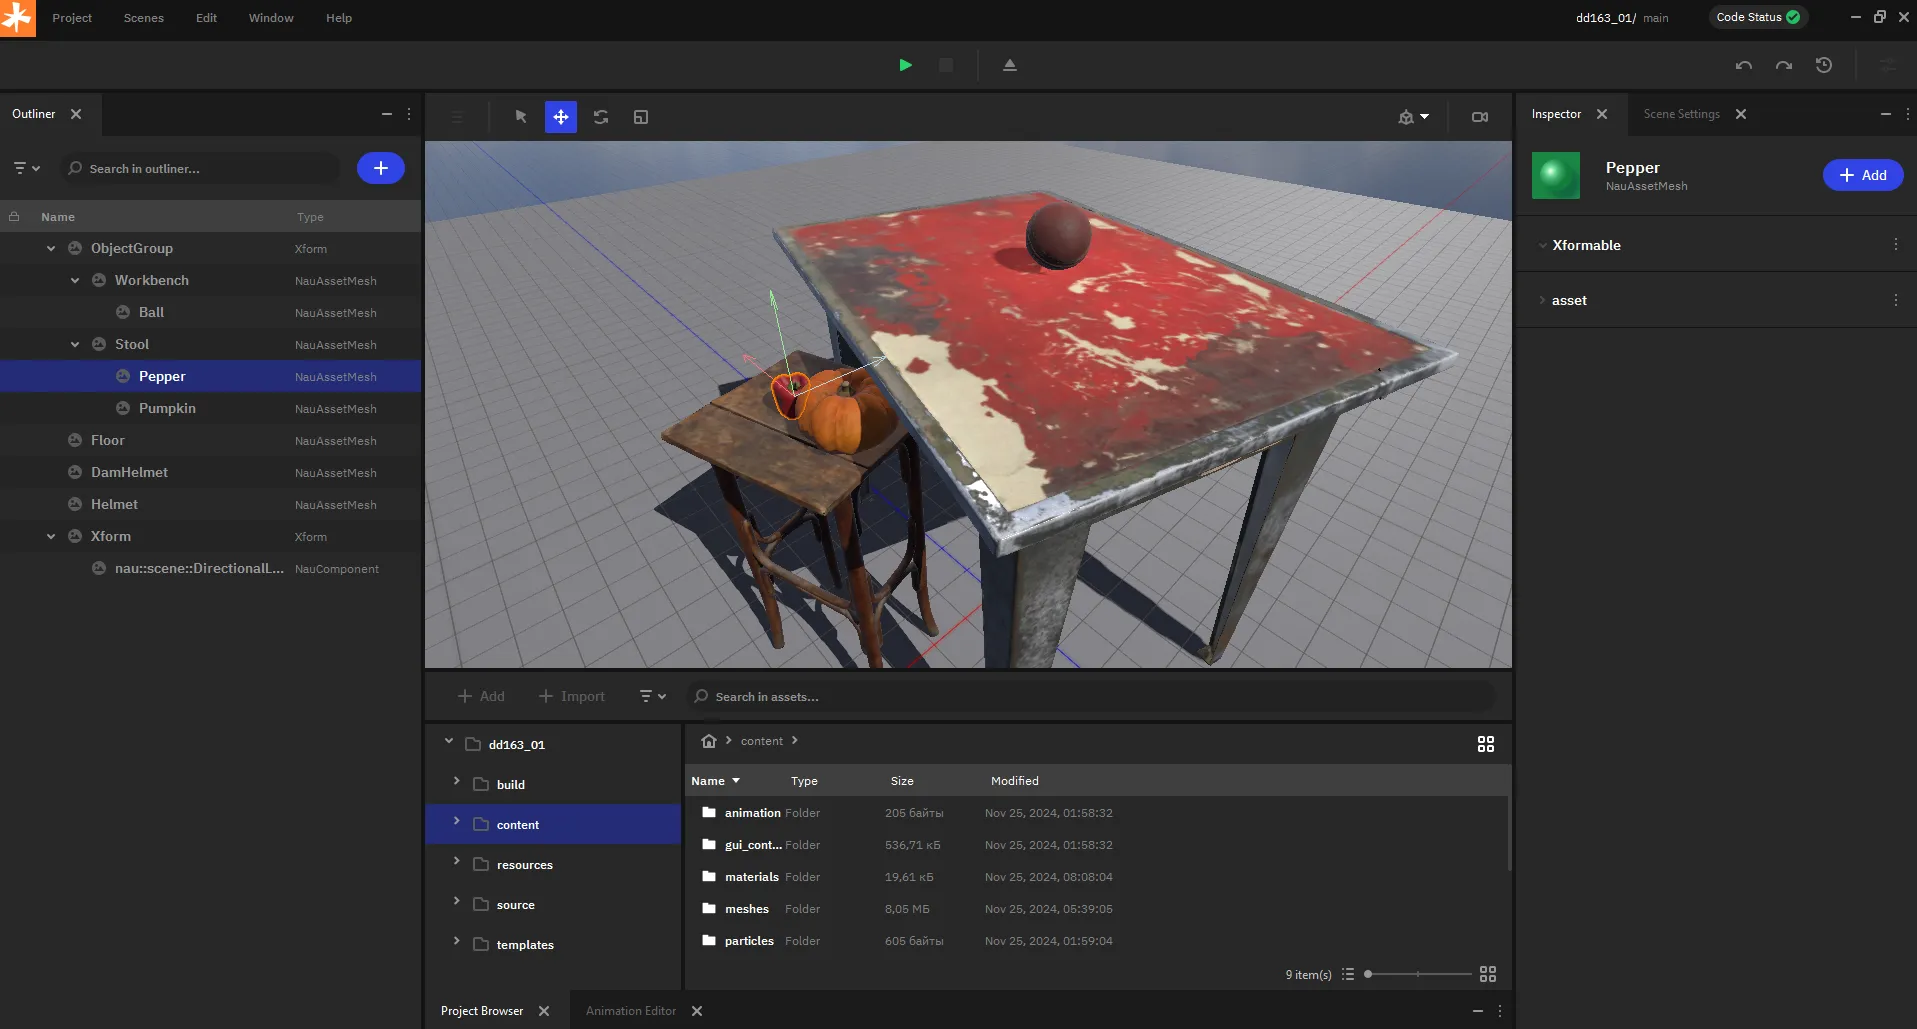This screenshot has height=1029, width=1917.
Task: Switch assets to grid view icon
Action: [1488, 974]
